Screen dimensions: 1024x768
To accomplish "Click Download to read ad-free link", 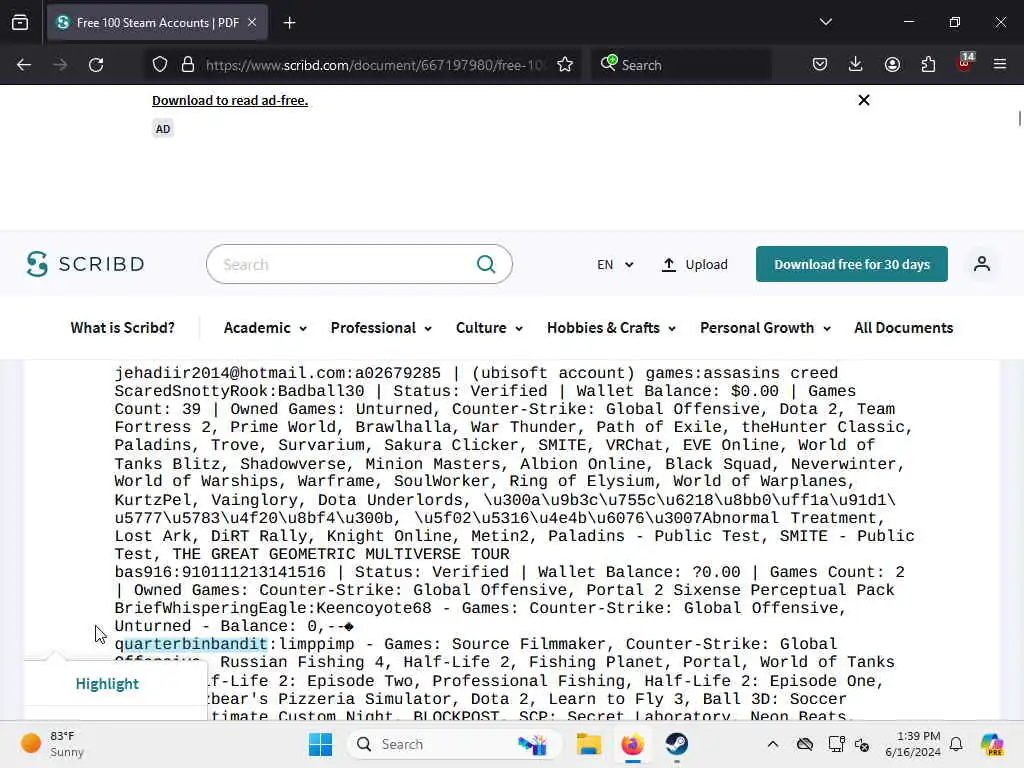I will pyautogui.click(x=230, y=101).
